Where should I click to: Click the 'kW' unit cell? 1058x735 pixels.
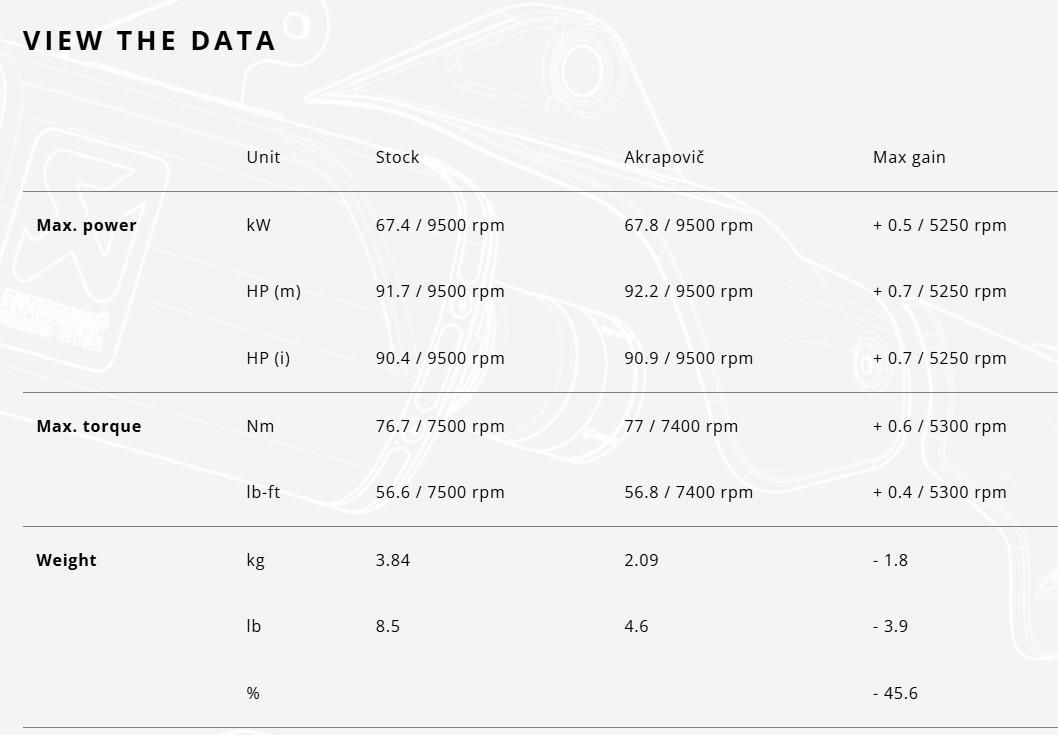point(258,225)
